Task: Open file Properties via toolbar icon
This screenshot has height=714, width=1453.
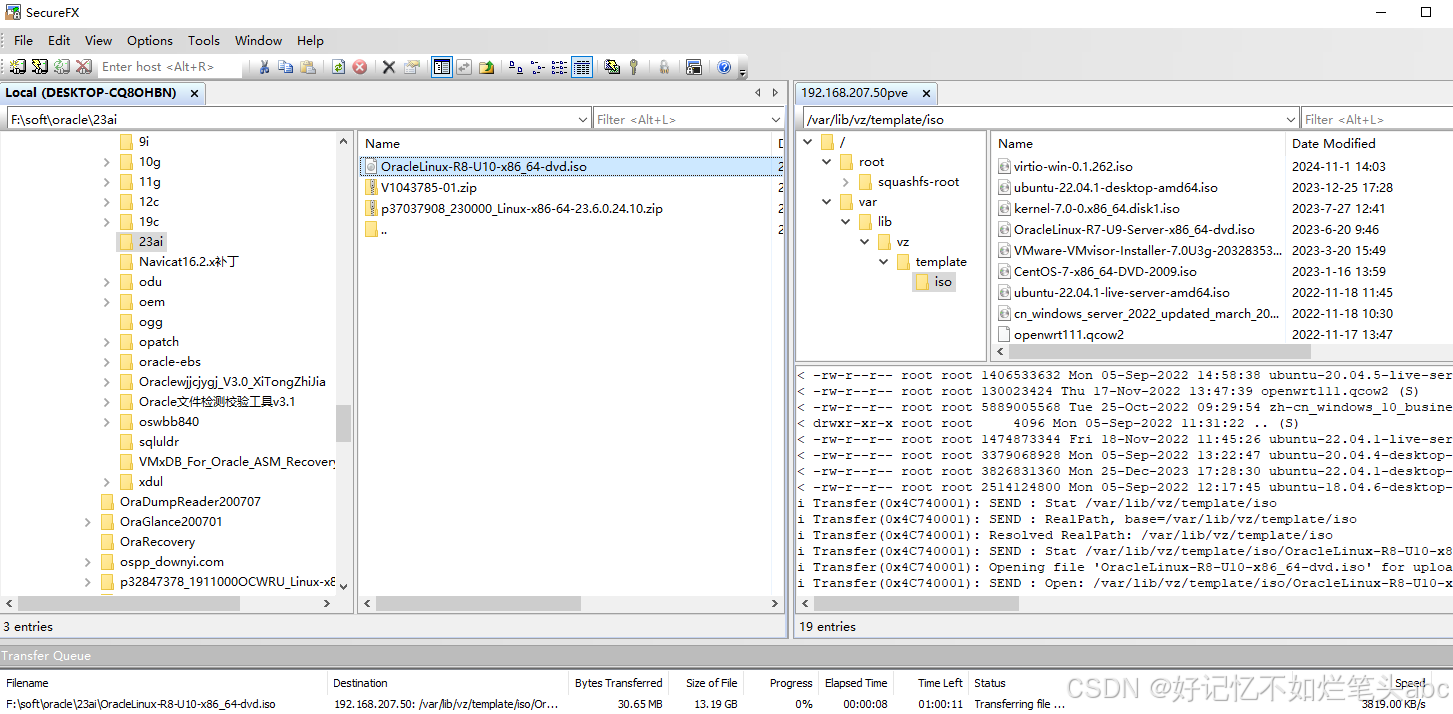Action: tap(412, 67)
